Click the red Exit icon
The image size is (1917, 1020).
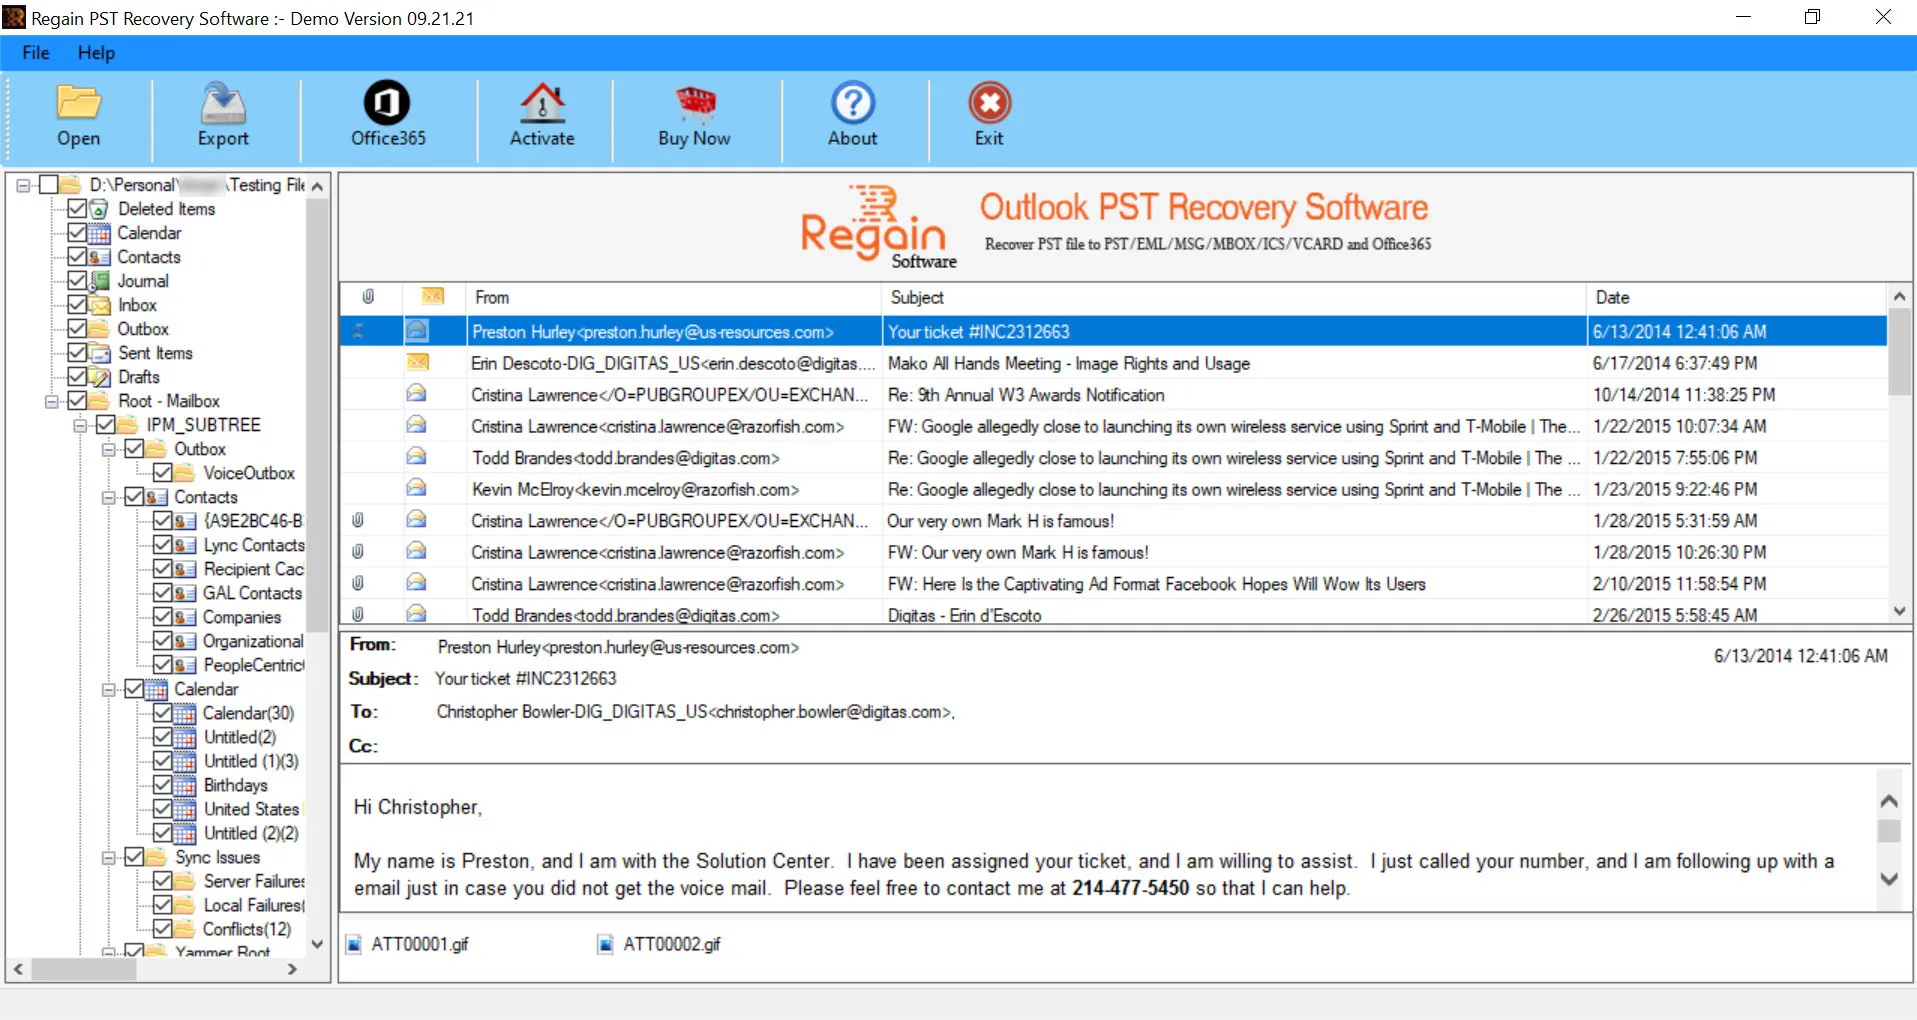pyautogui.click(x=989, y=102)
